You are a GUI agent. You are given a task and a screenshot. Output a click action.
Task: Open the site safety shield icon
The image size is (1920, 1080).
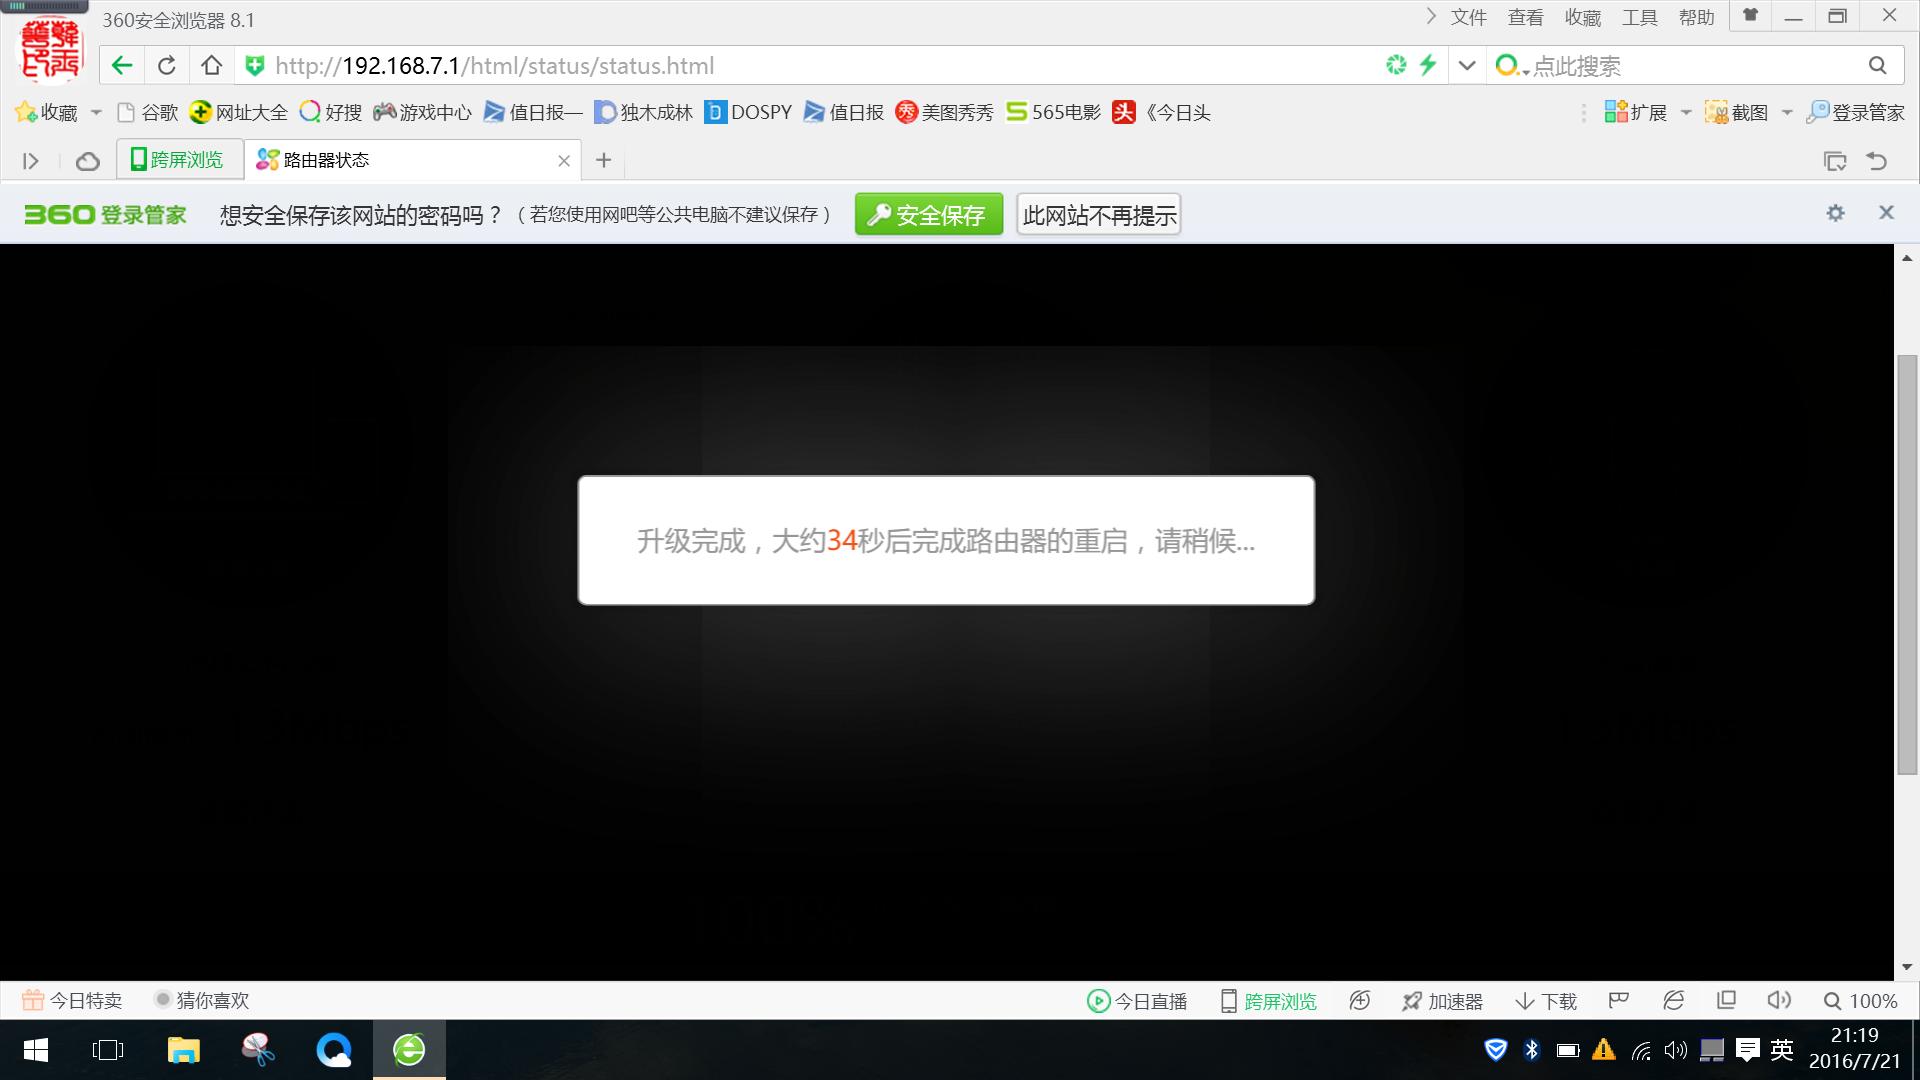coord(255,64)
